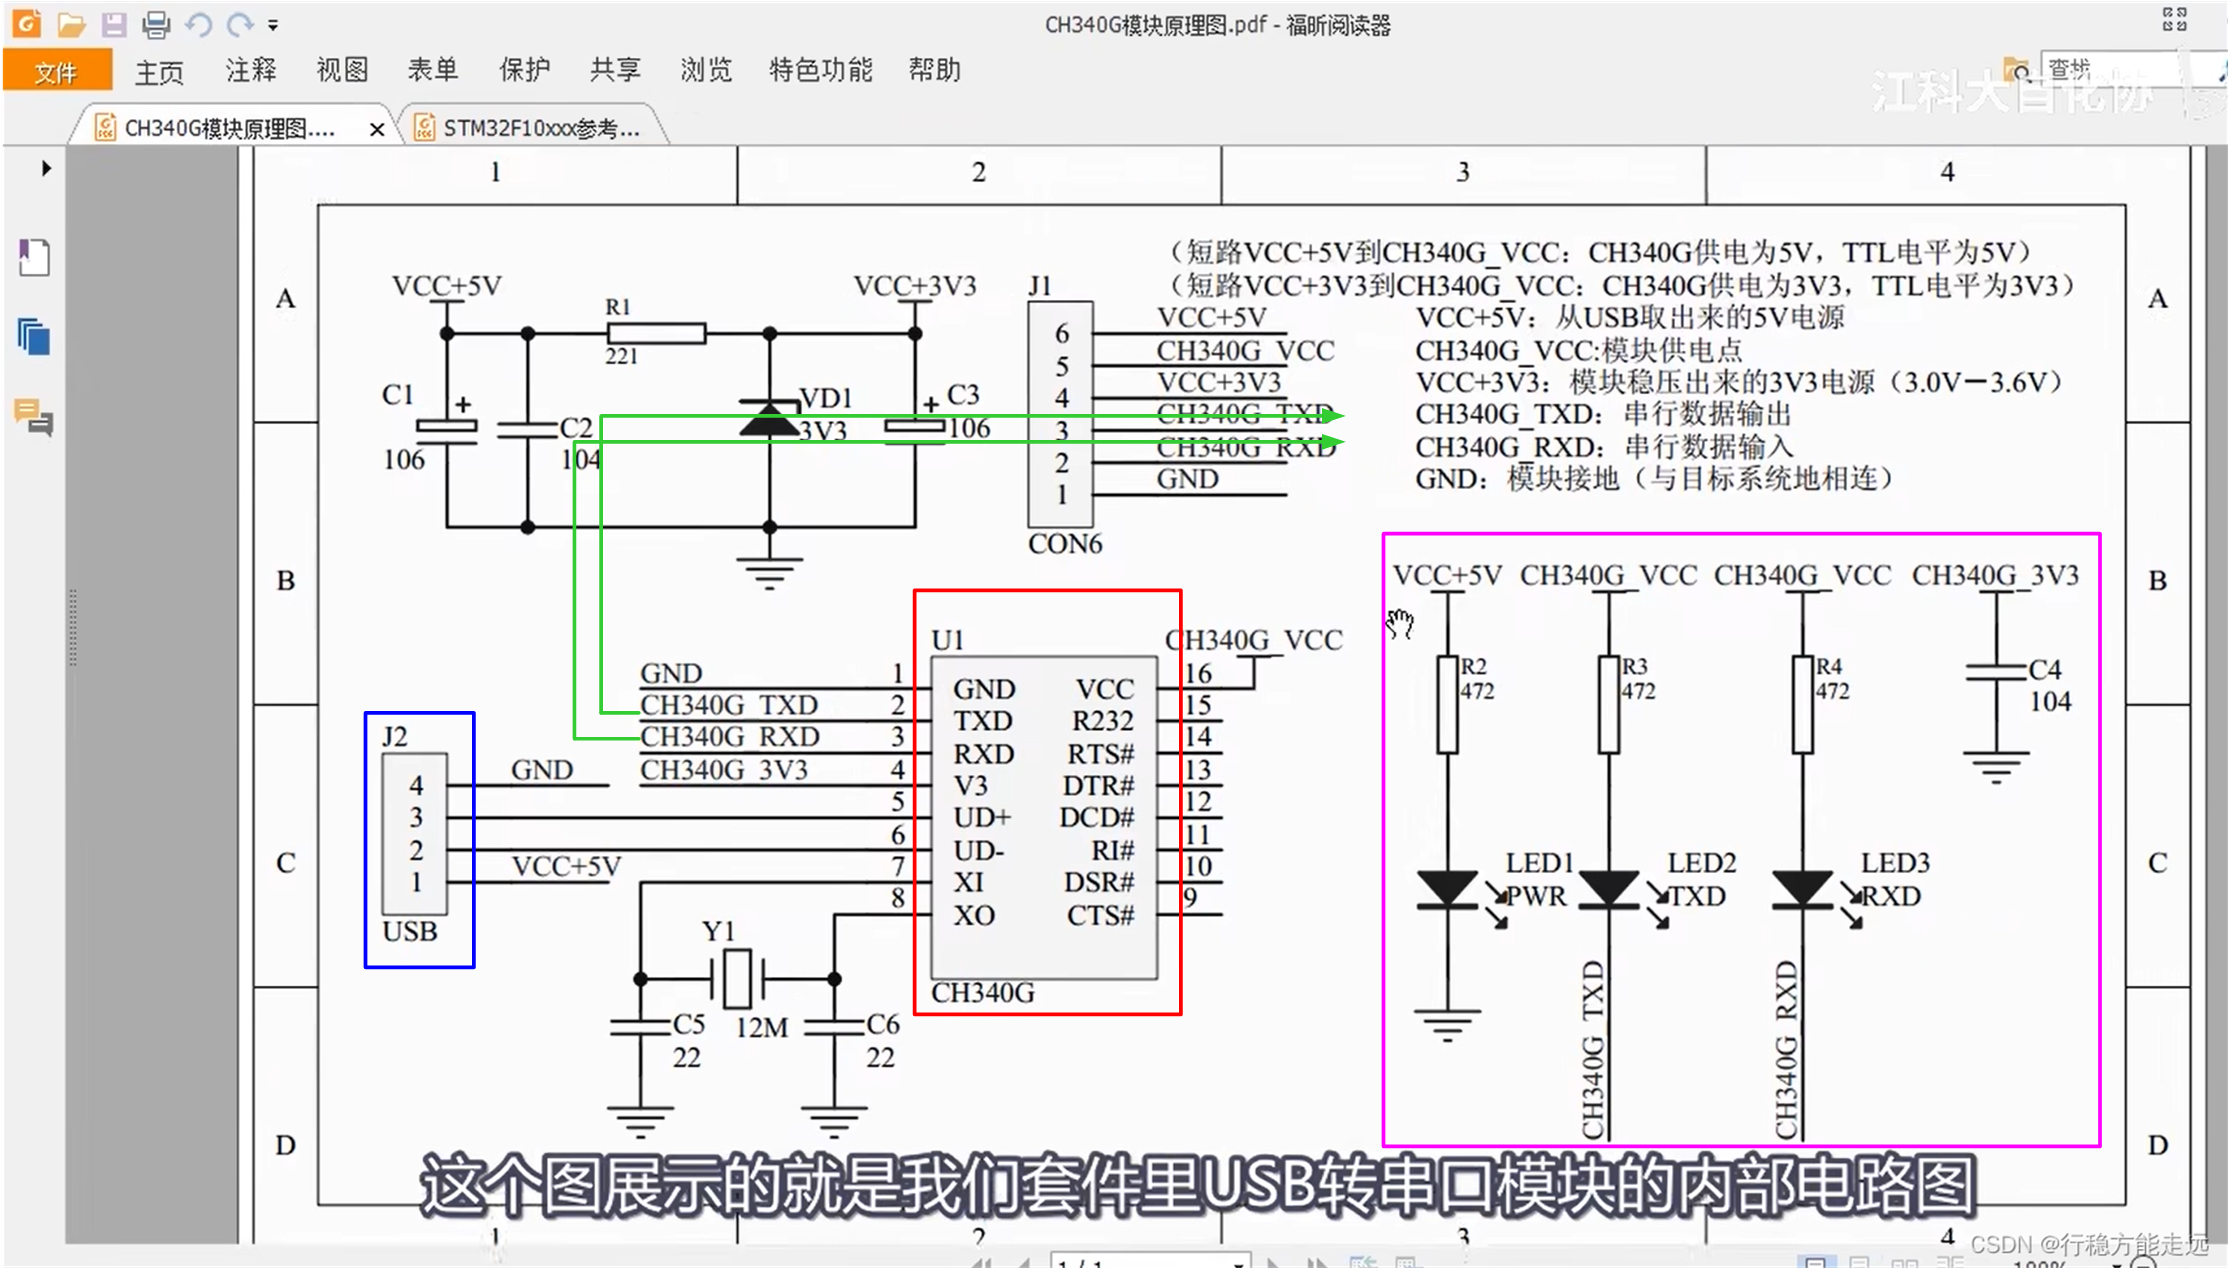
Task: Click the 帮助 menu
Action: tap(934, 70)
